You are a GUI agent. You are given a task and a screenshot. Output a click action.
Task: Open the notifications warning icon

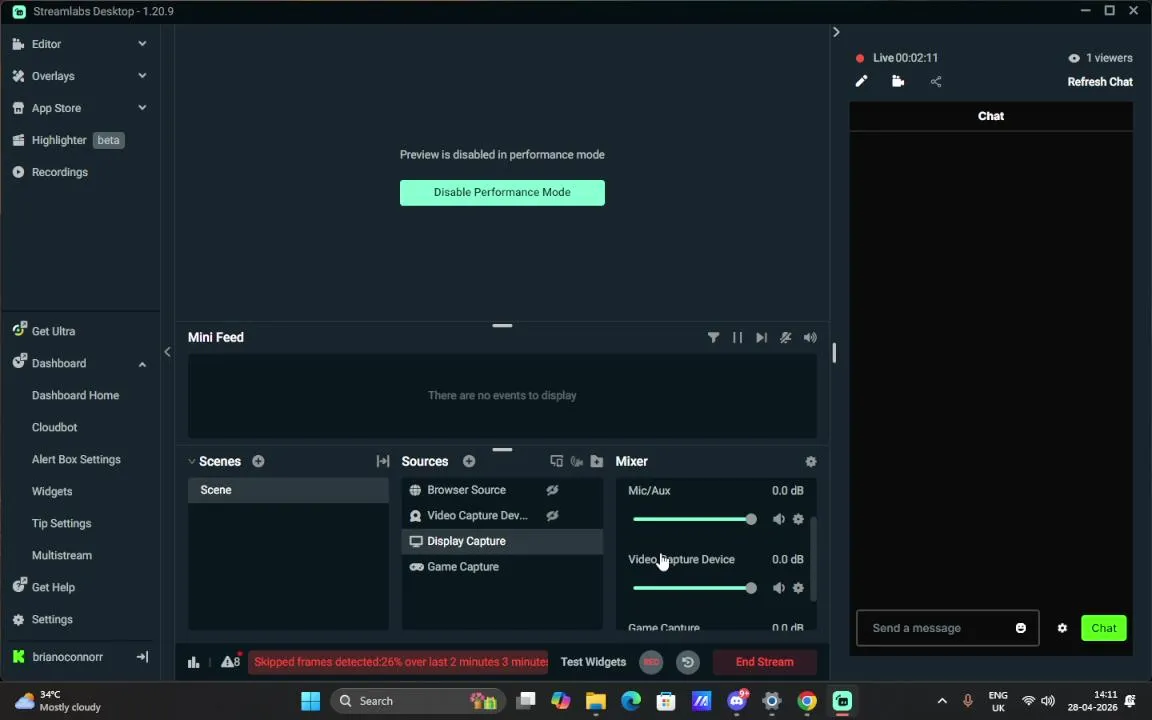[x=231, y=661]
